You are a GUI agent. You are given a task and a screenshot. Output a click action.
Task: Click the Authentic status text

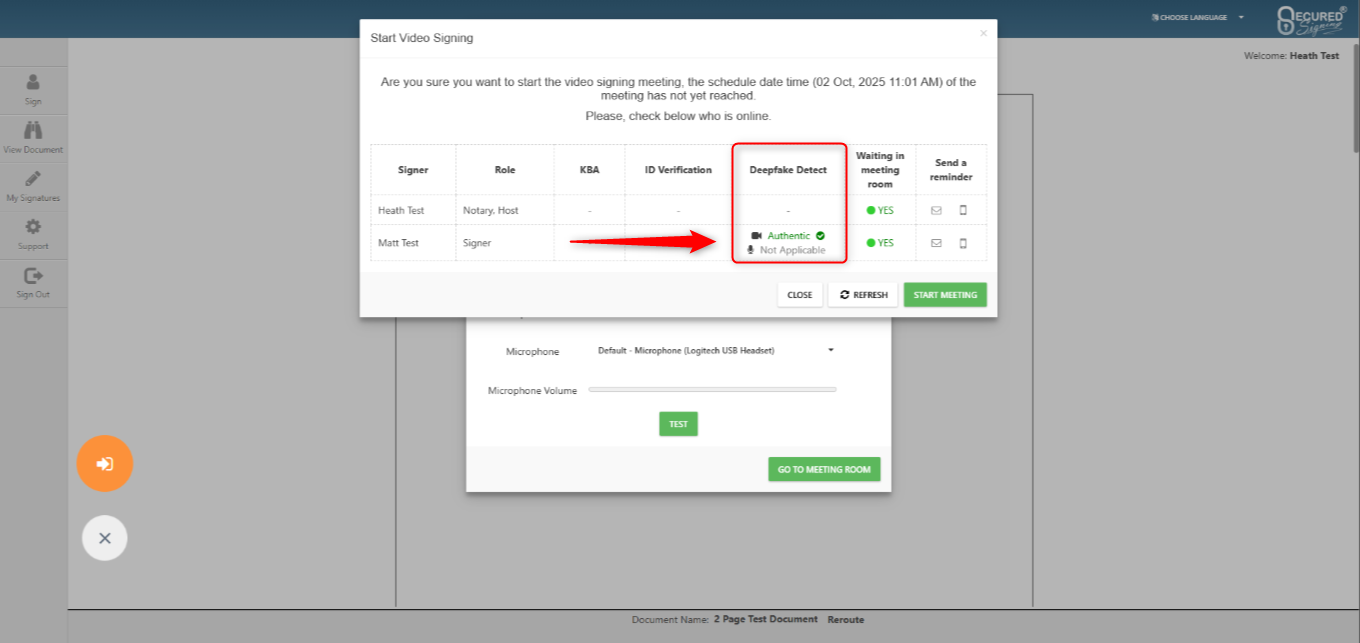pos(789,236)
